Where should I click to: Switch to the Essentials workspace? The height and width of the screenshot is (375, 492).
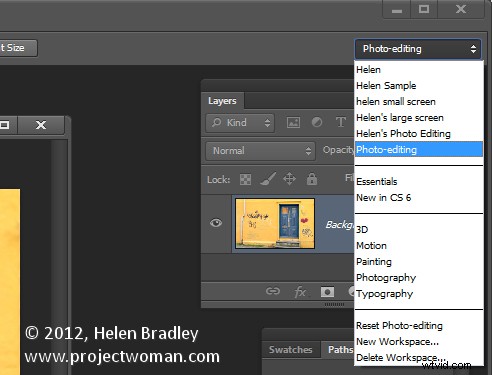[419, 181]
